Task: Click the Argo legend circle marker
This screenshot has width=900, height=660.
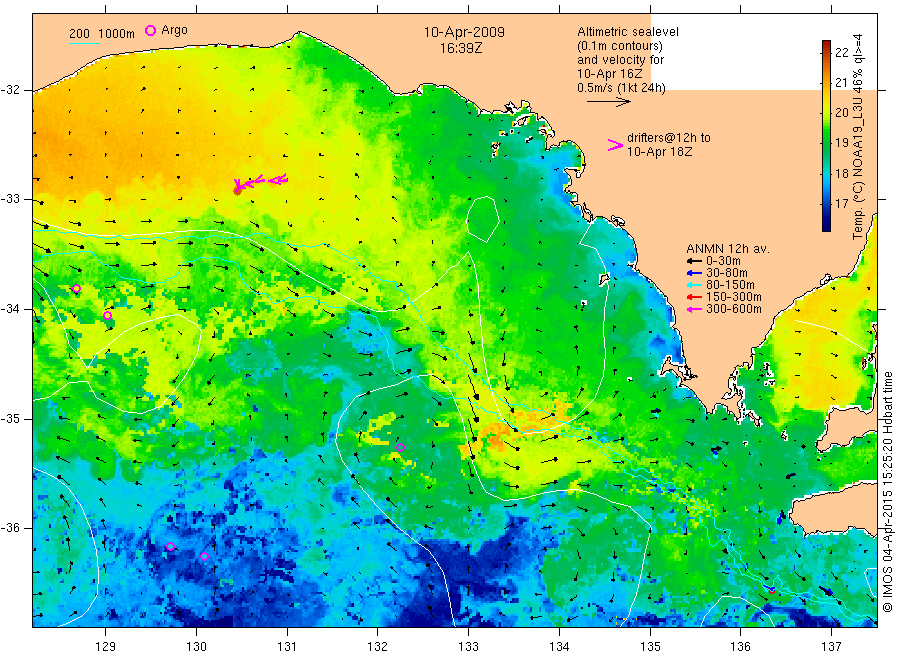Action: coord(150,30)
